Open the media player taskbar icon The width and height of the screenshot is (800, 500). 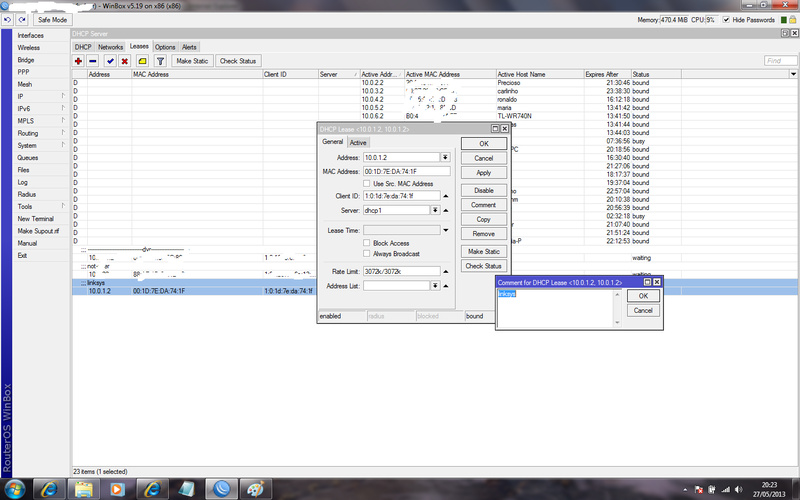(117, 489)
